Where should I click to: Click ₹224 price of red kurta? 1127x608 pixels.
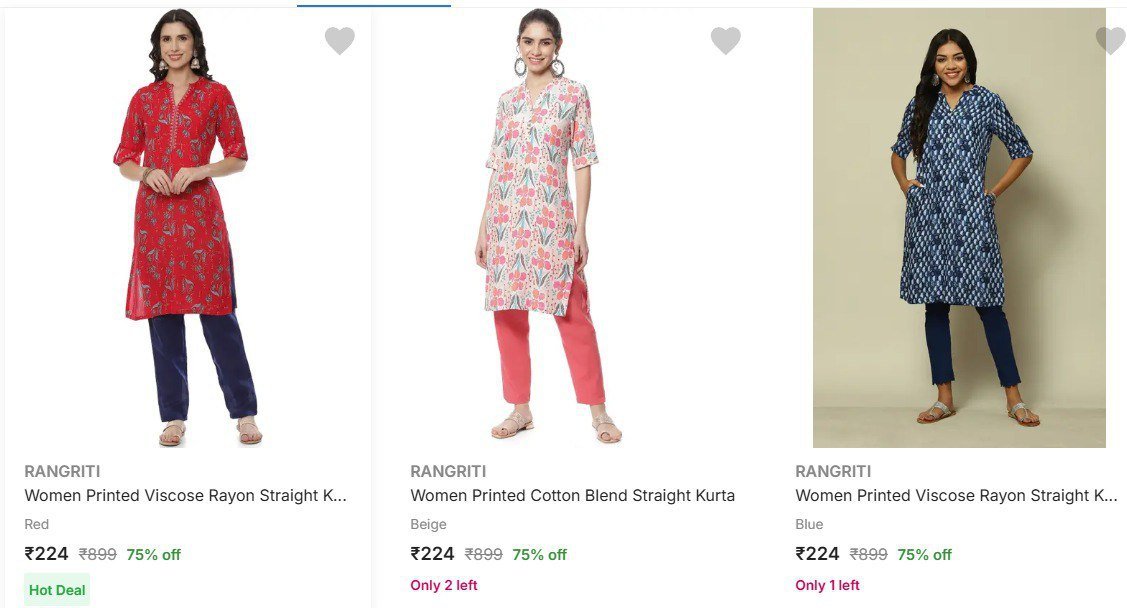pos(46,554)
